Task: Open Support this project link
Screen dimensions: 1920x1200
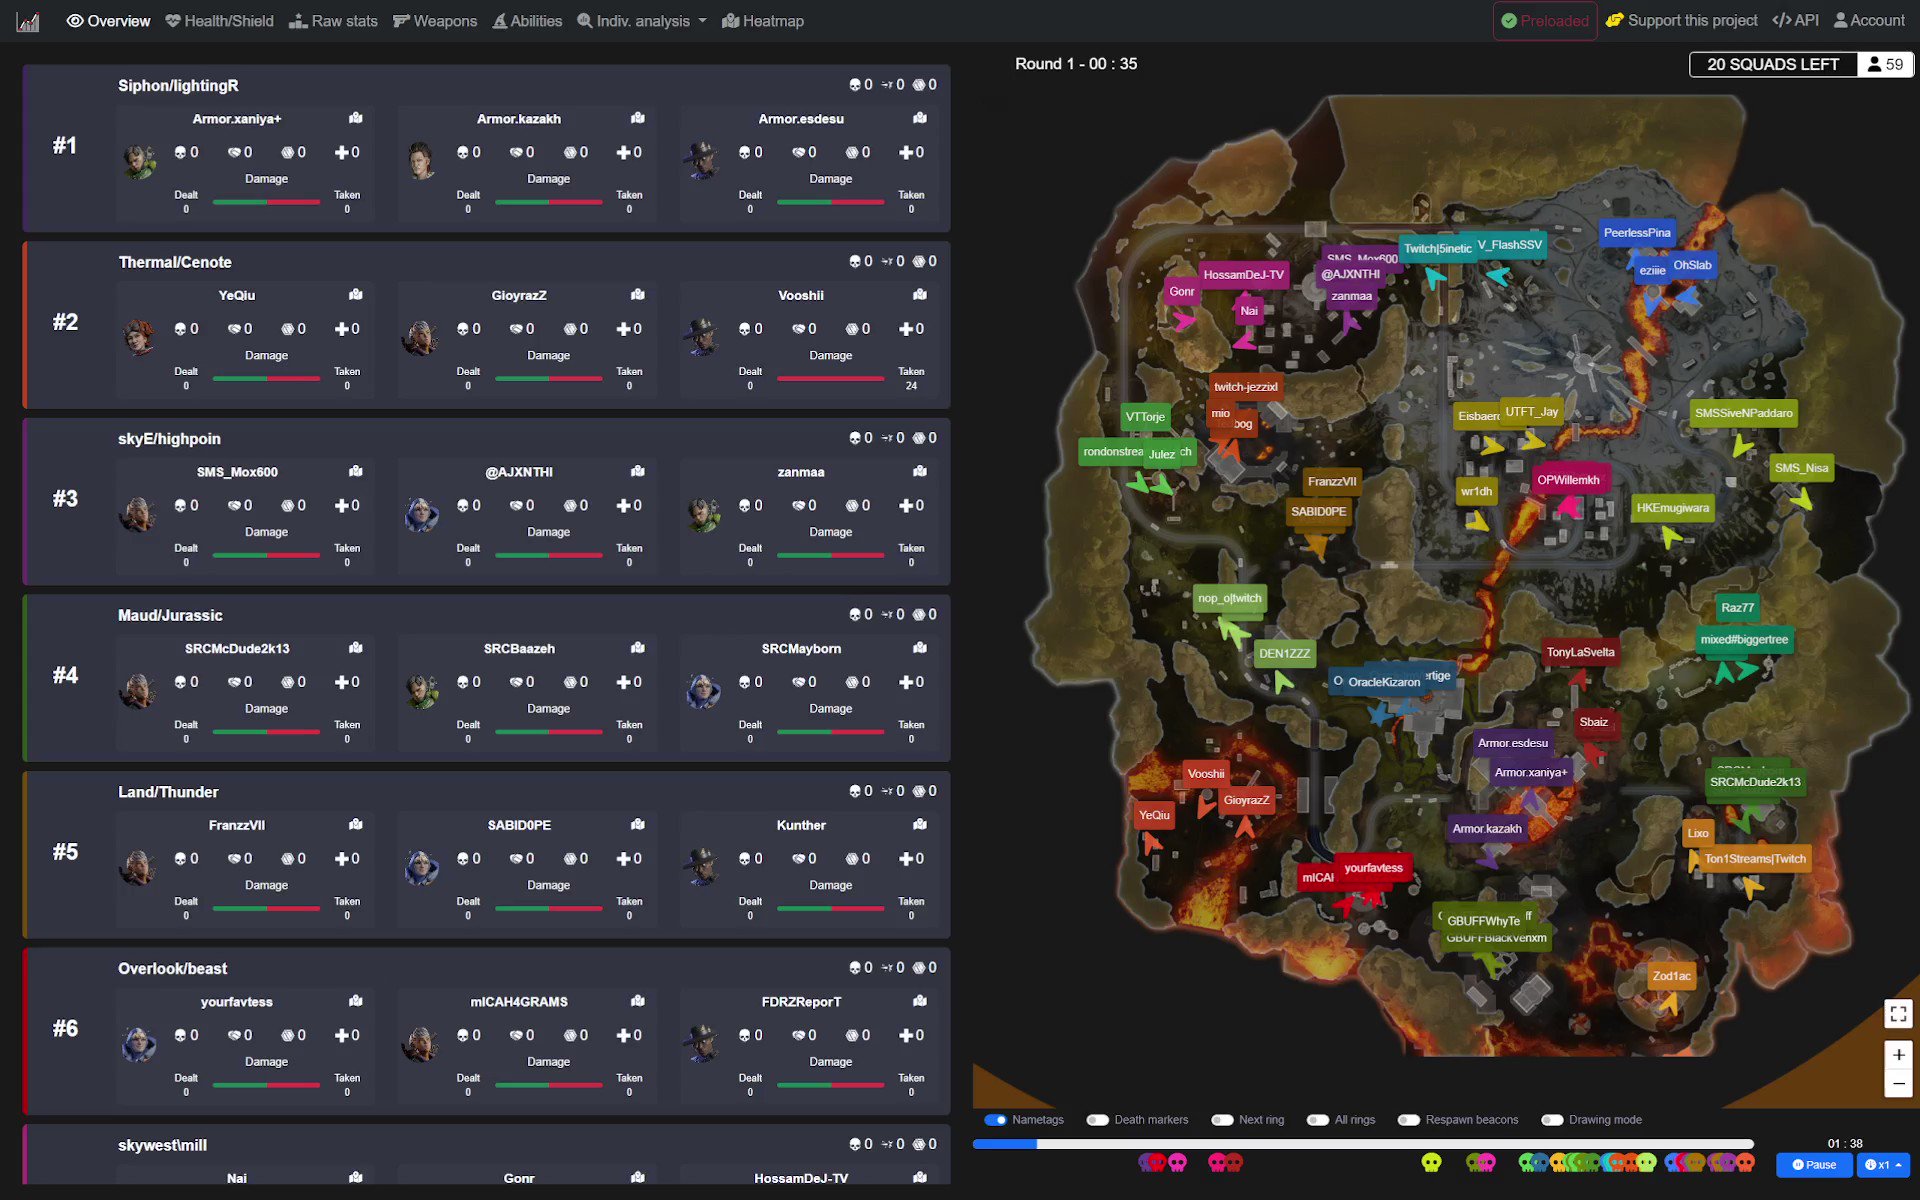Action: pos(1682,21)
